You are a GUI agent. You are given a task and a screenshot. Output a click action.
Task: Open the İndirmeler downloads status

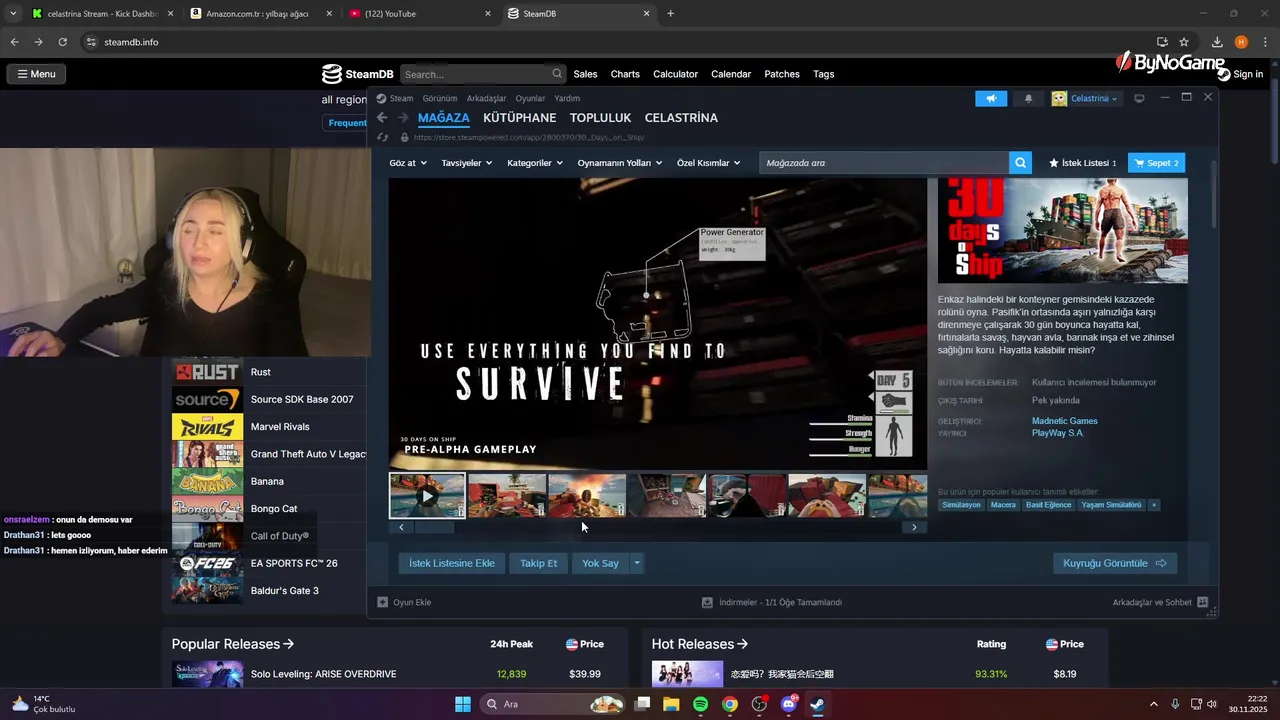pyautogui.click(x=772, y=602)
